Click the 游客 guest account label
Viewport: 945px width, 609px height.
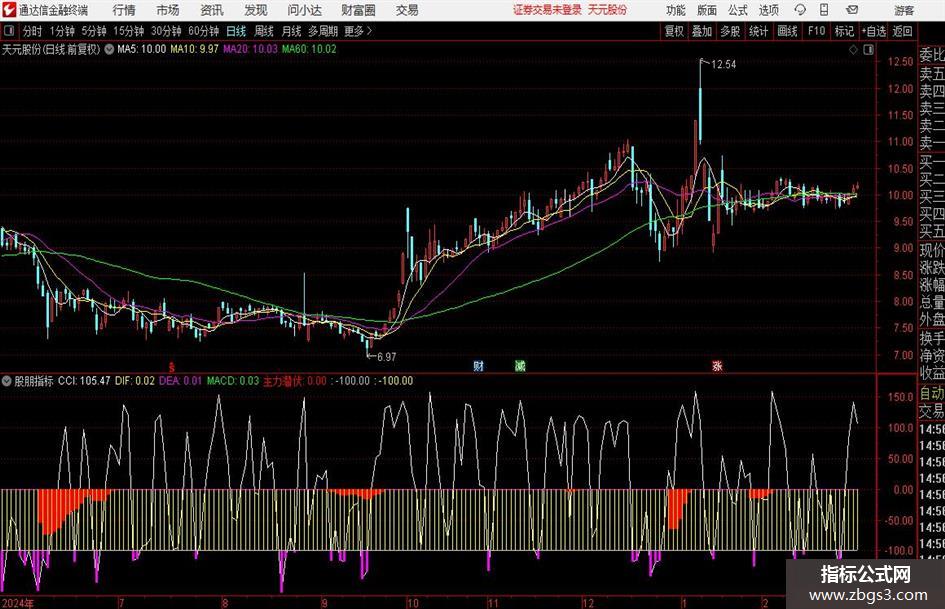pos(904,10)
